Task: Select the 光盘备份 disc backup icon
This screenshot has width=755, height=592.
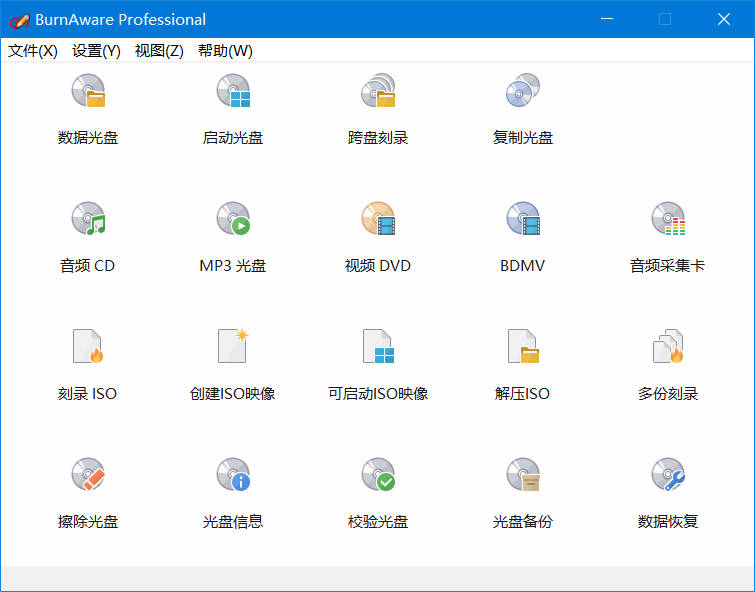Action: 523,474
